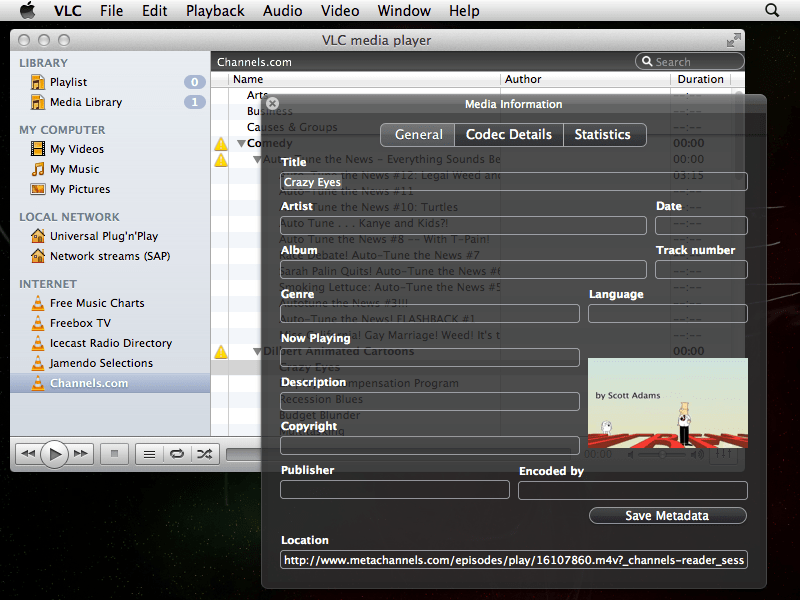Sort by the Duration column header
The height and width of the screenshot is (600, 800).
701,79
